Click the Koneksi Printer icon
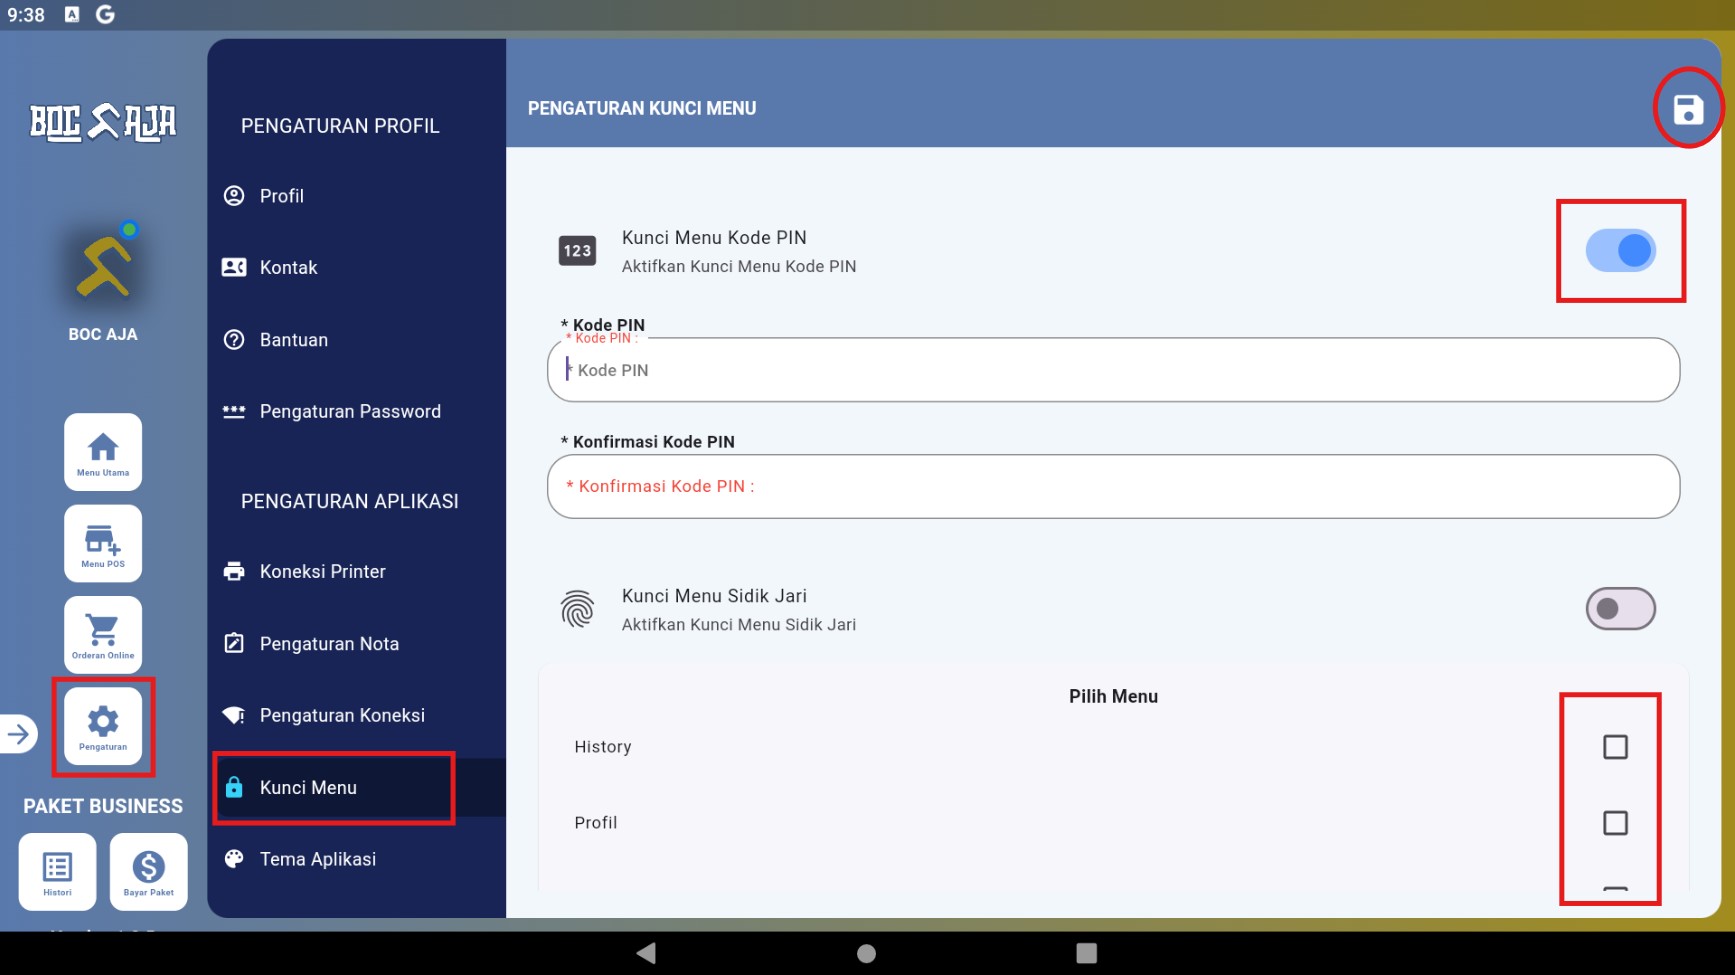Screen dimensions: 1735x975 tap(234, 571)
